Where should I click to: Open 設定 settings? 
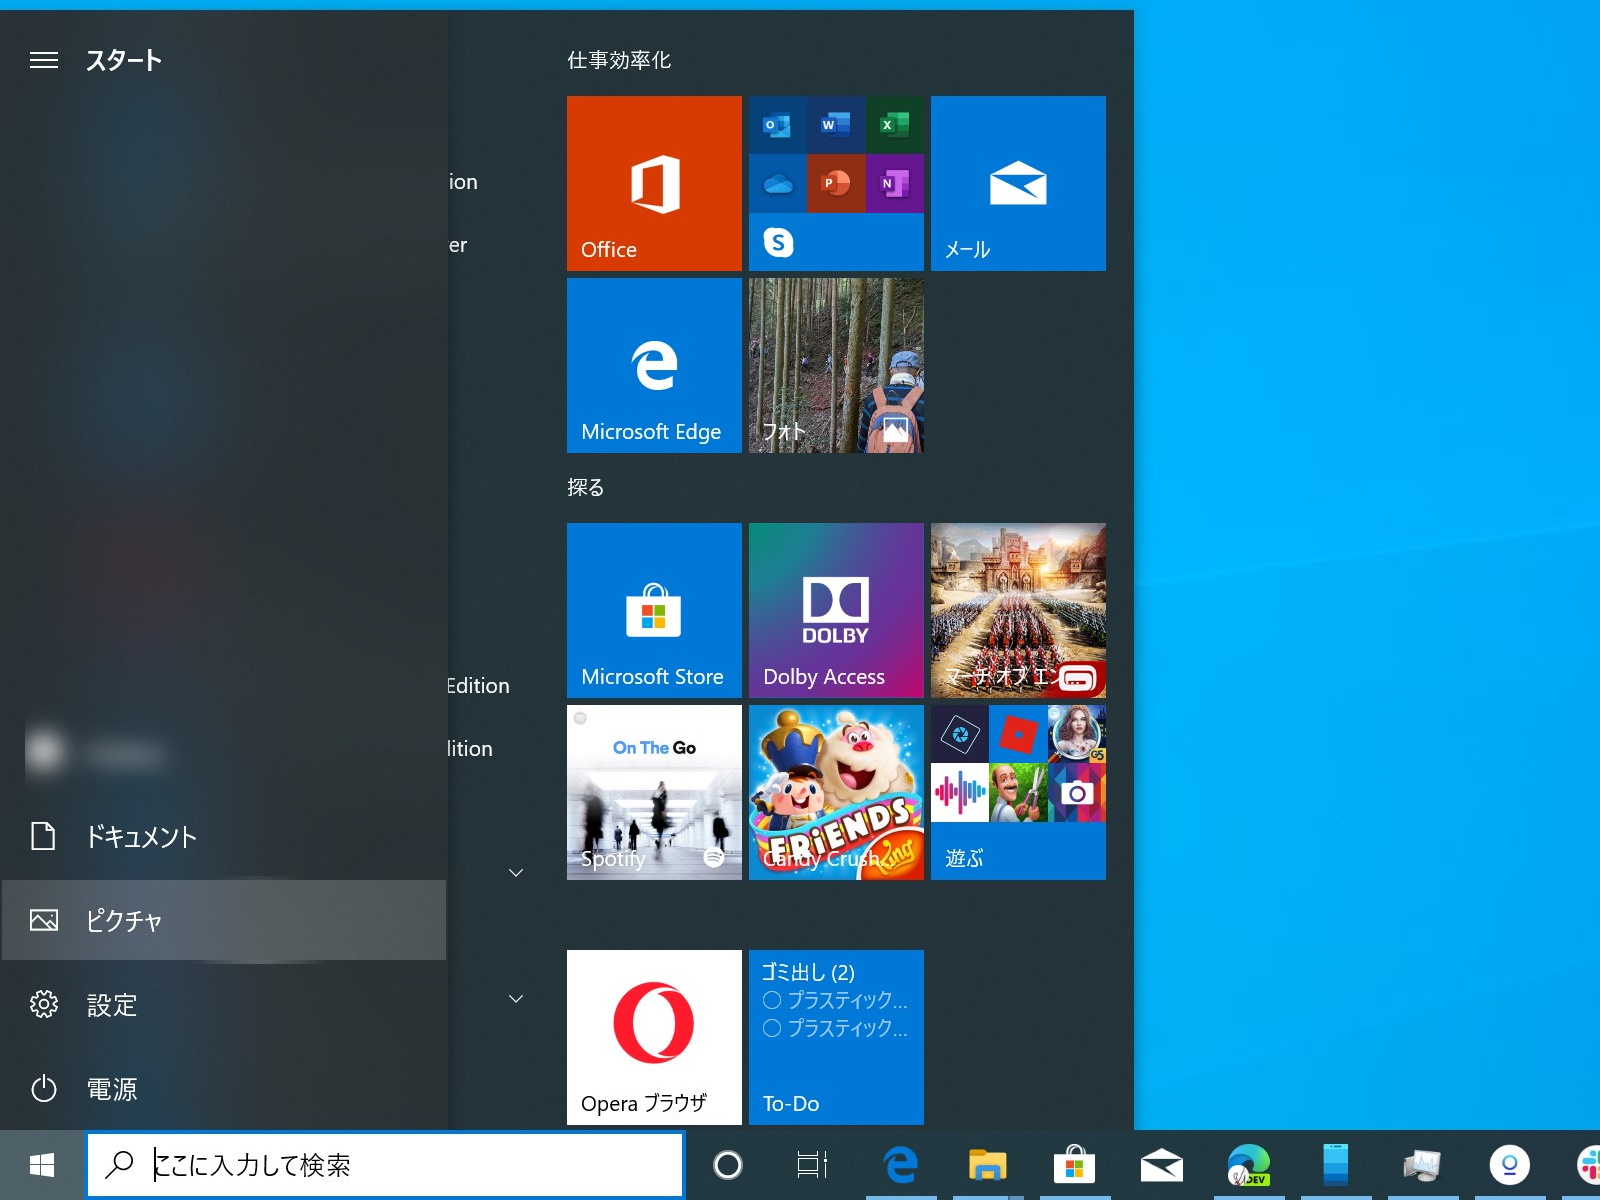coord(223,1004)
